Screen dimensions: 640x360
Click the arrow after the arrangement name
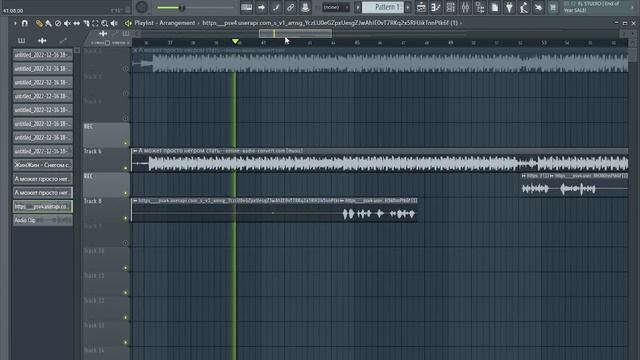(x=461, y=23)
